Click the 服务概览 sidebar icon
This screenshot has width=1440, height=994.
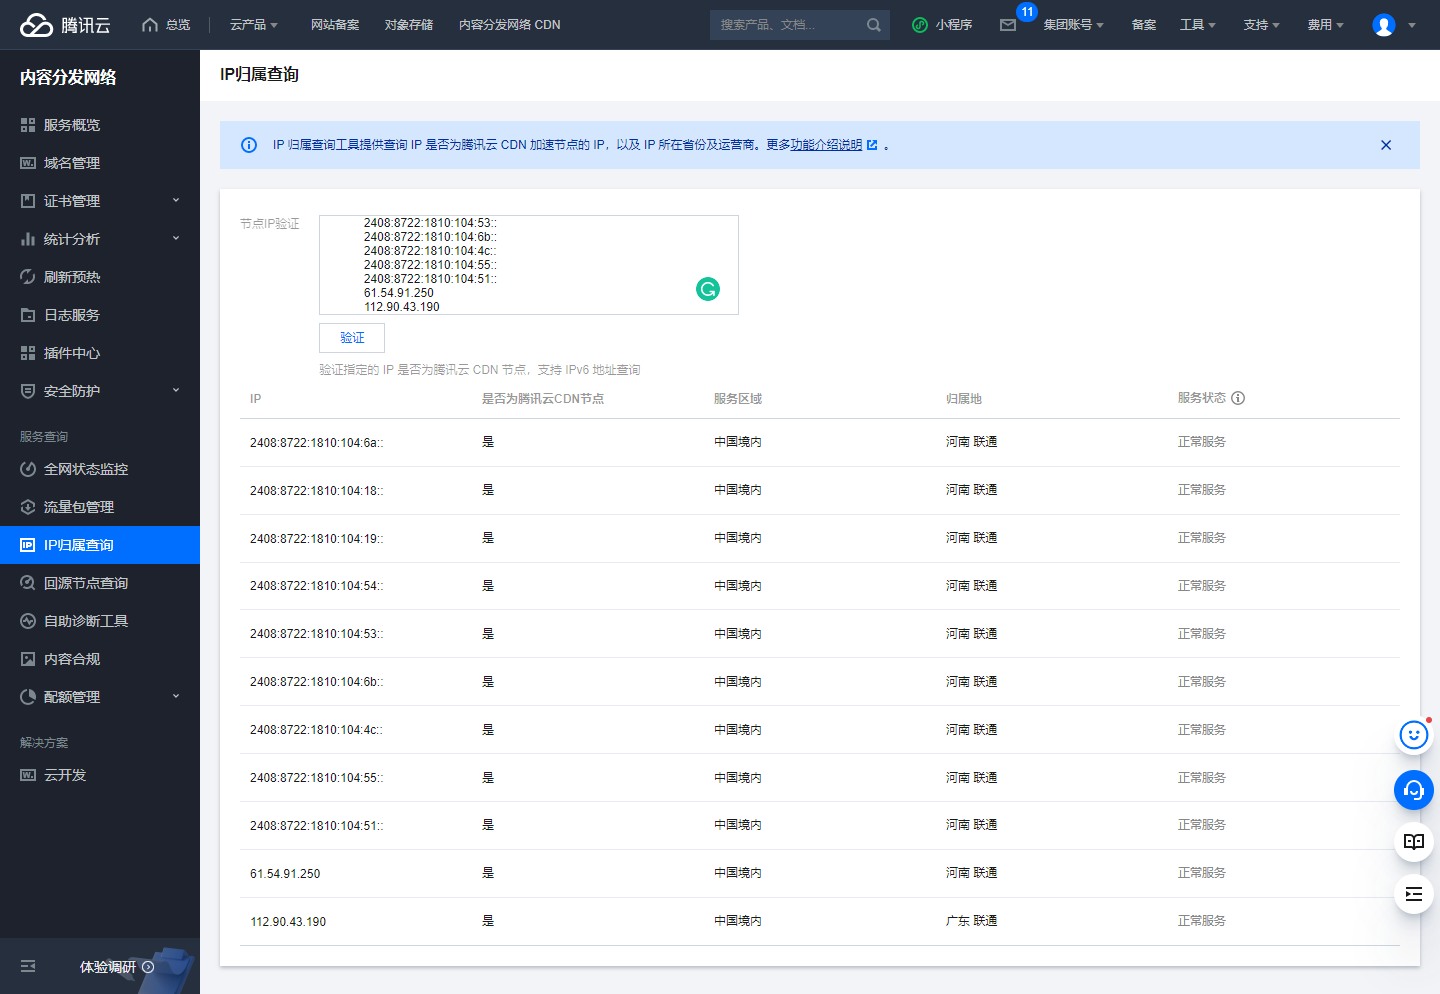tap(28, 125)
